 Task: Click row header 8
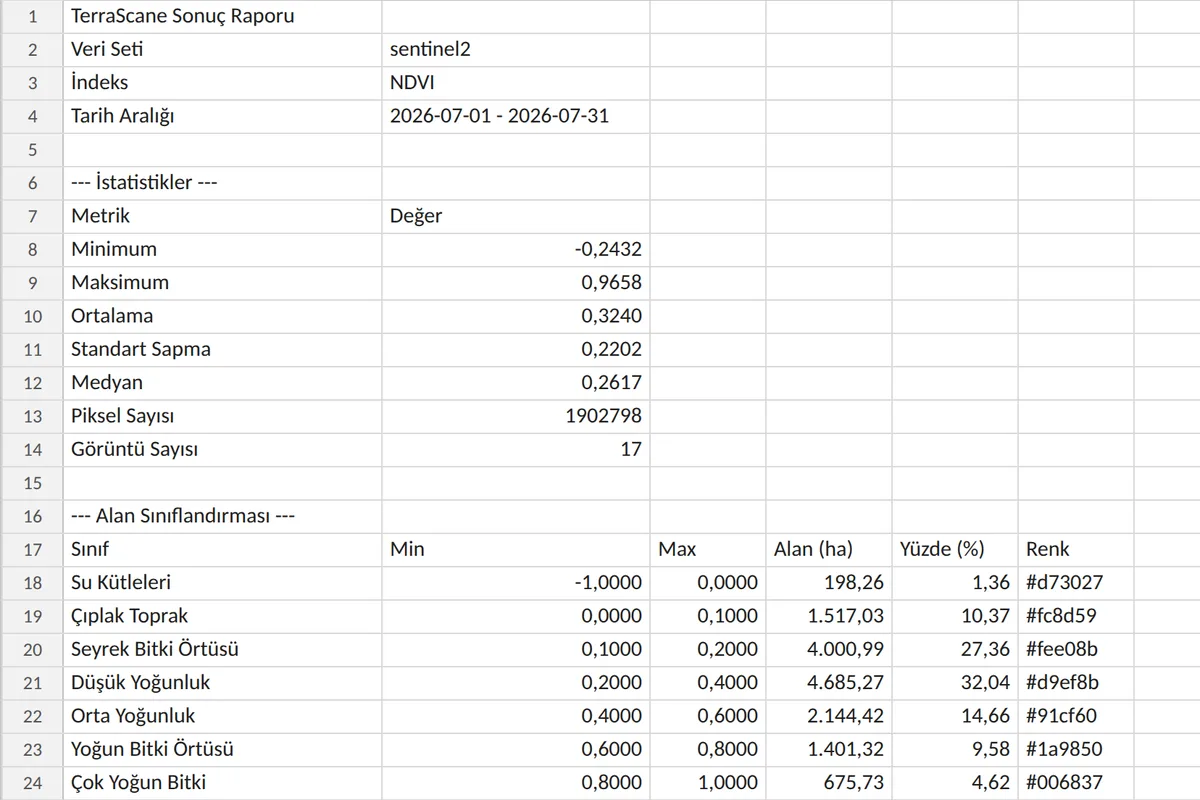click(32, 249)
